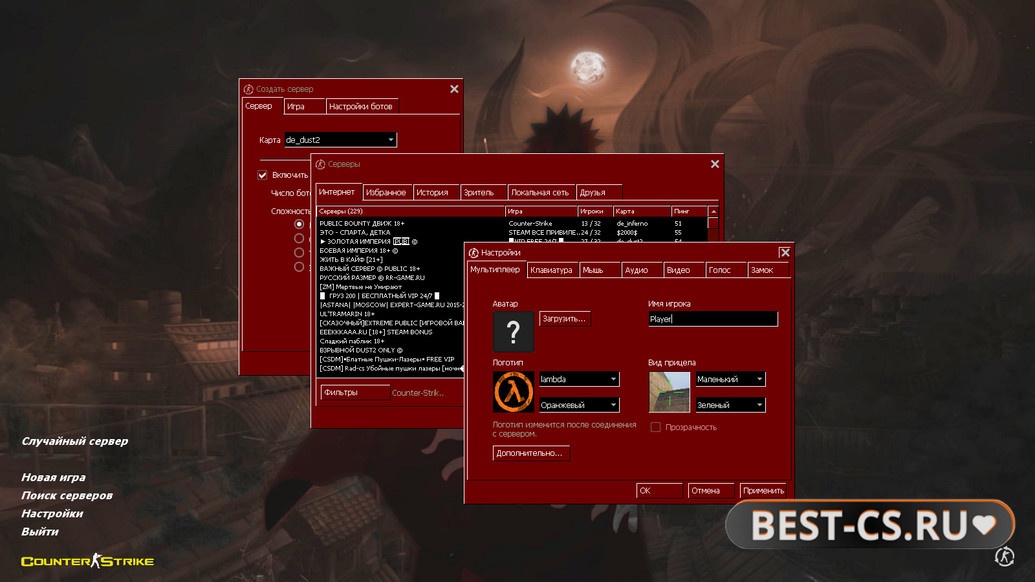
Task: Open Поиск серверов from main menu
Action: [67, 495]
